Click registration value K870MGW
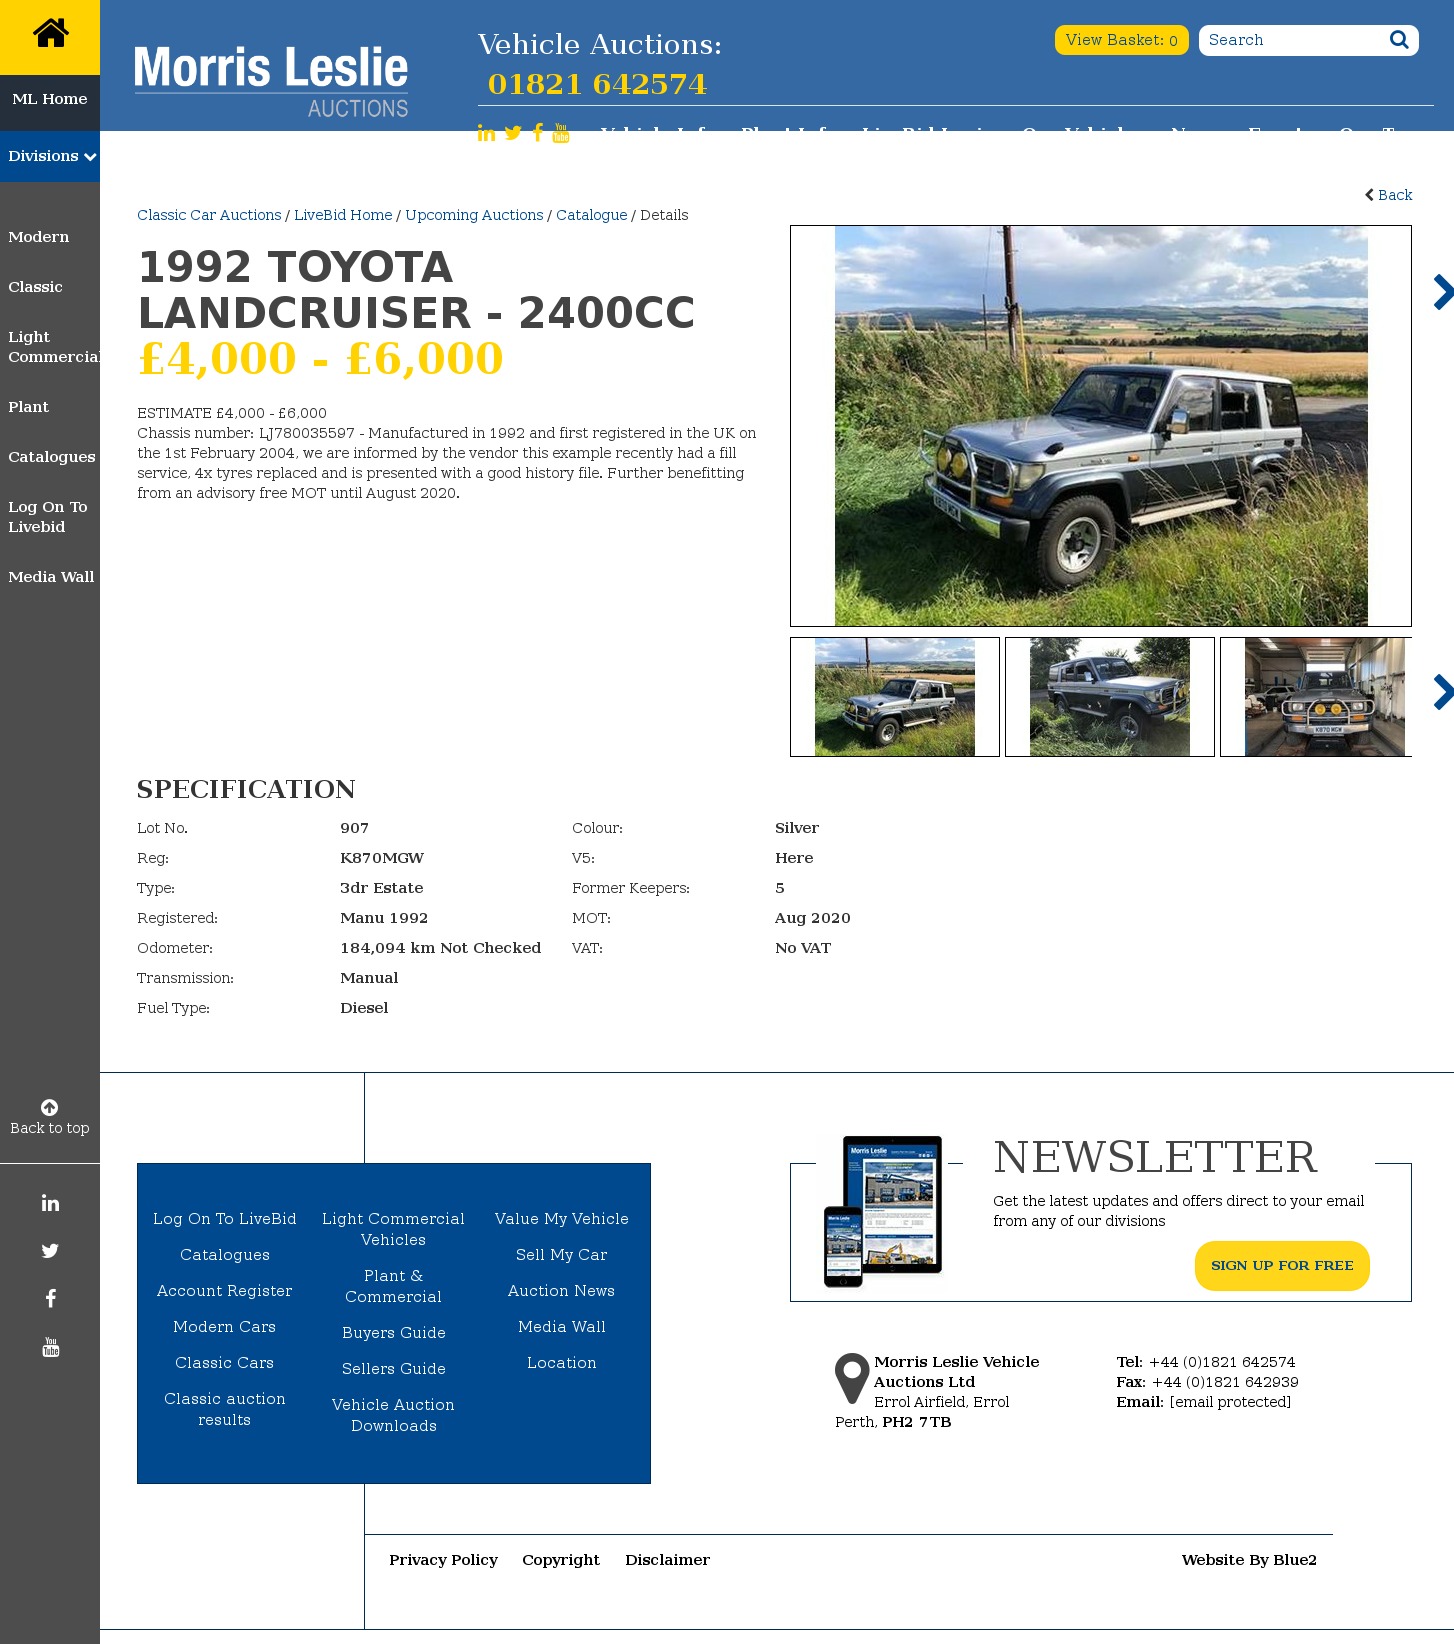Viewport: 1454px width, 1644px height. pos(382,858)
